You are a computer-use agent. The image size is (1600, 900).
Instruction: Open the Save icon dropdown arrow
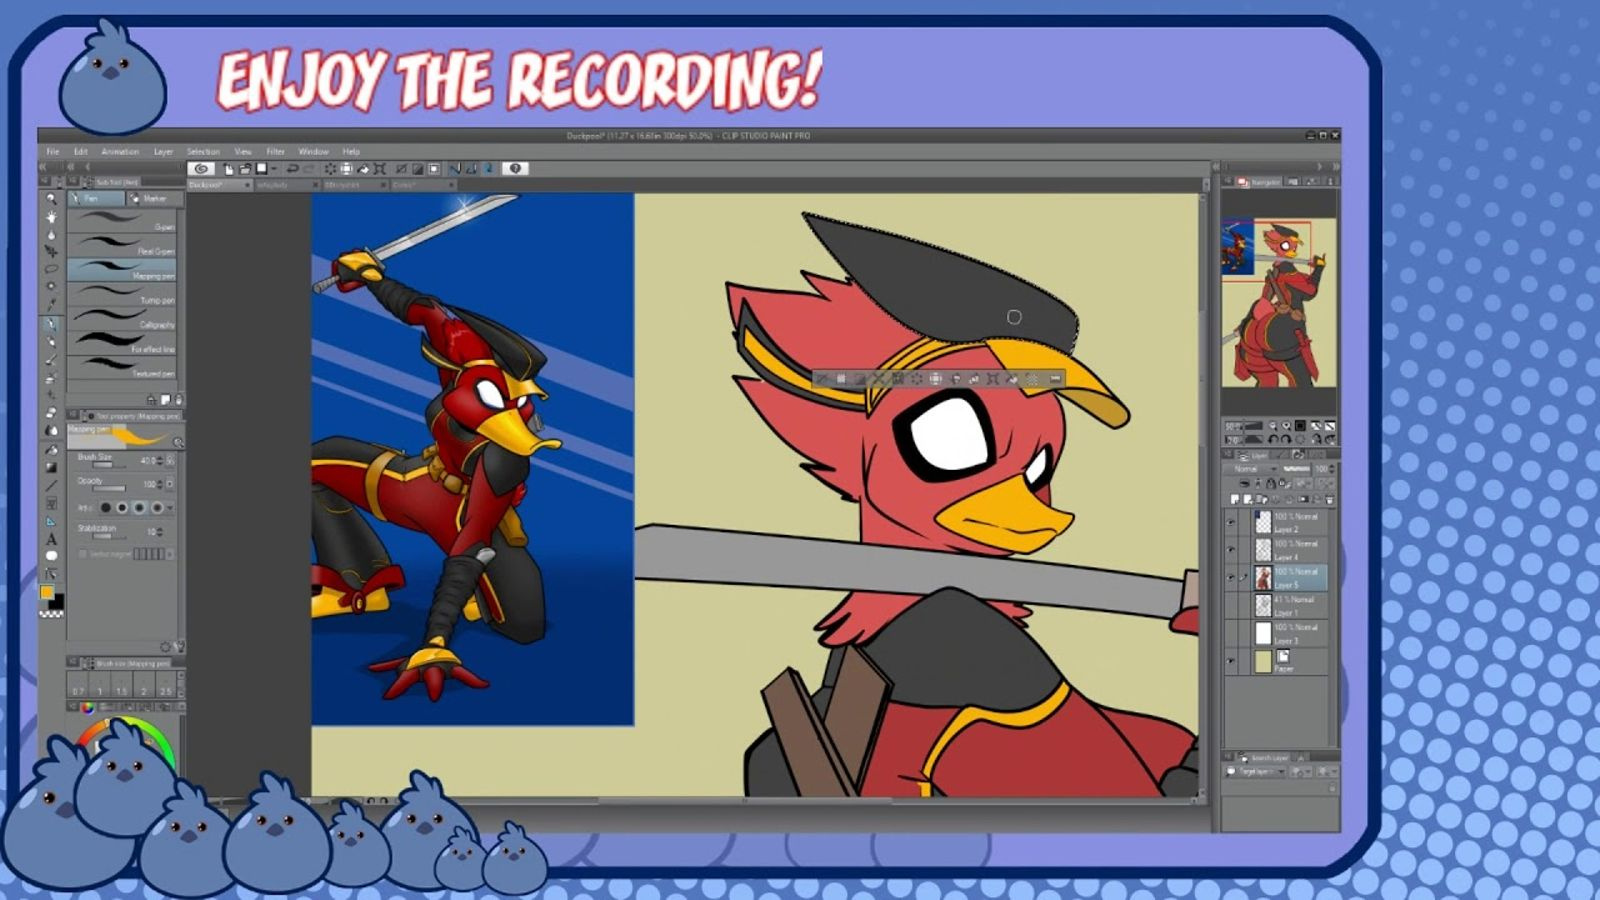click(x=274, y=169)
